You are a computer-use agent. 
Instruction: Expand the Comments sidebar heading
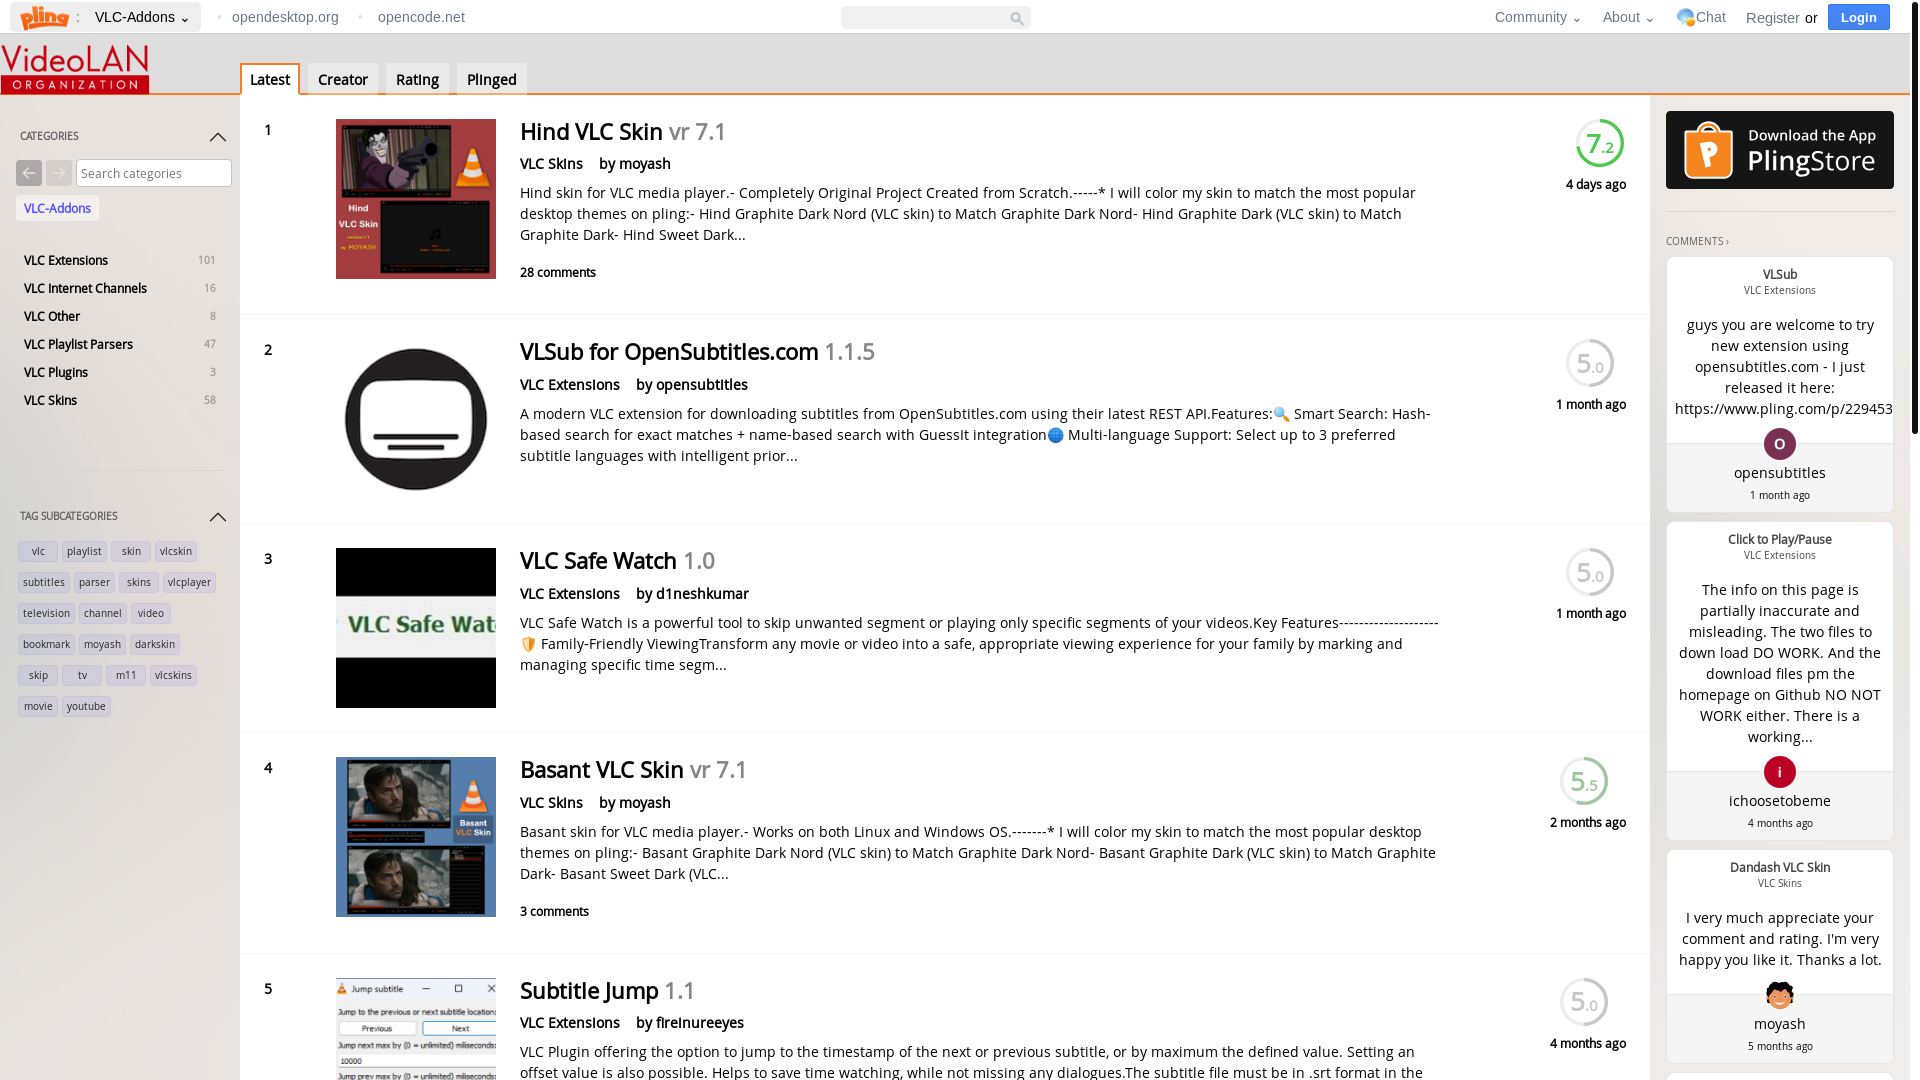click(x=1697, y=241)
